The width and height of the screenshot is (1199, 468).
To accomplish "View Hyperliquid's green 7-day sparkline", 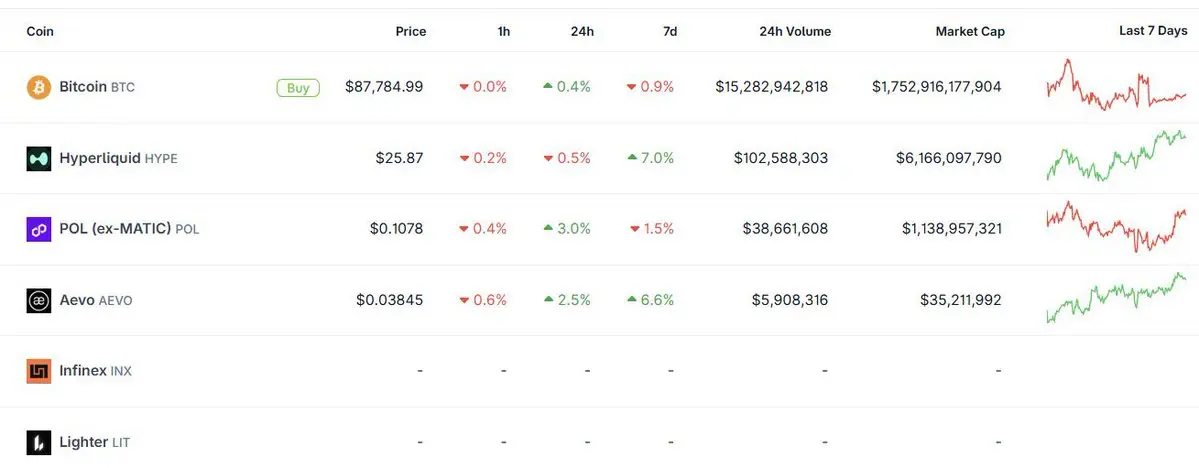I will (x=1115, y=157).
